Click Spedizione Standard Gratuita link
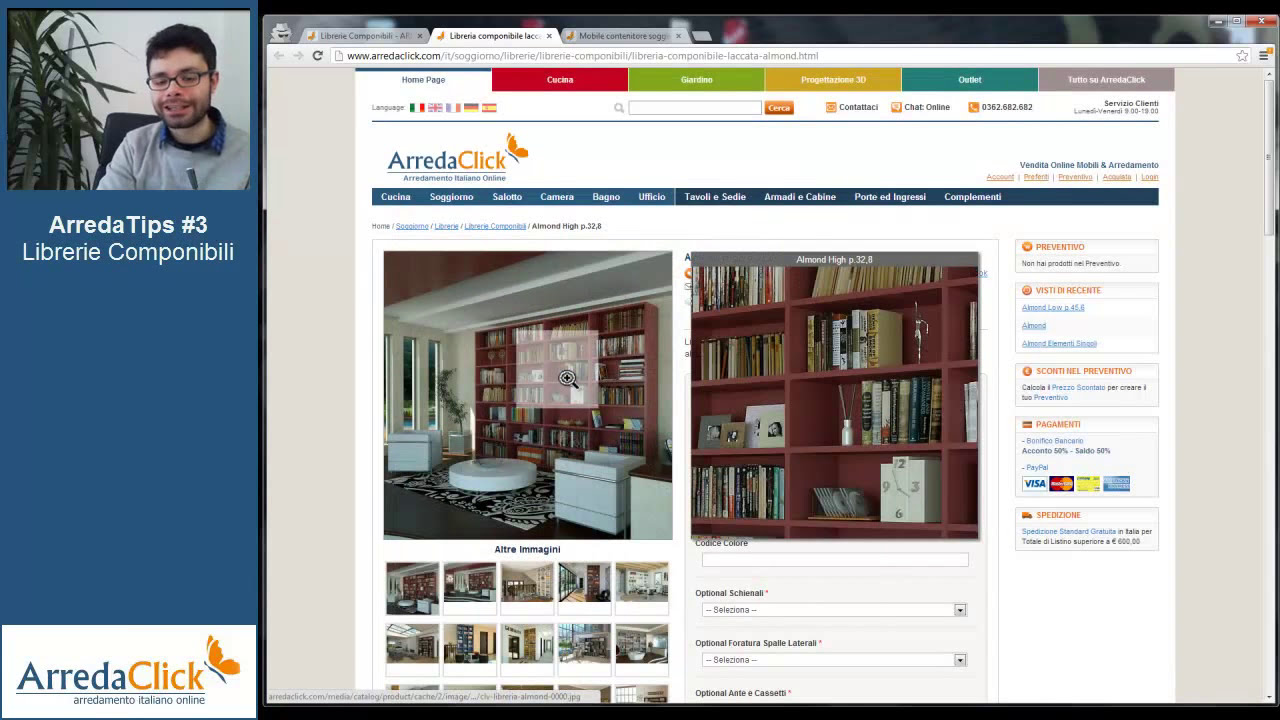 click(x=1069, y=532)
